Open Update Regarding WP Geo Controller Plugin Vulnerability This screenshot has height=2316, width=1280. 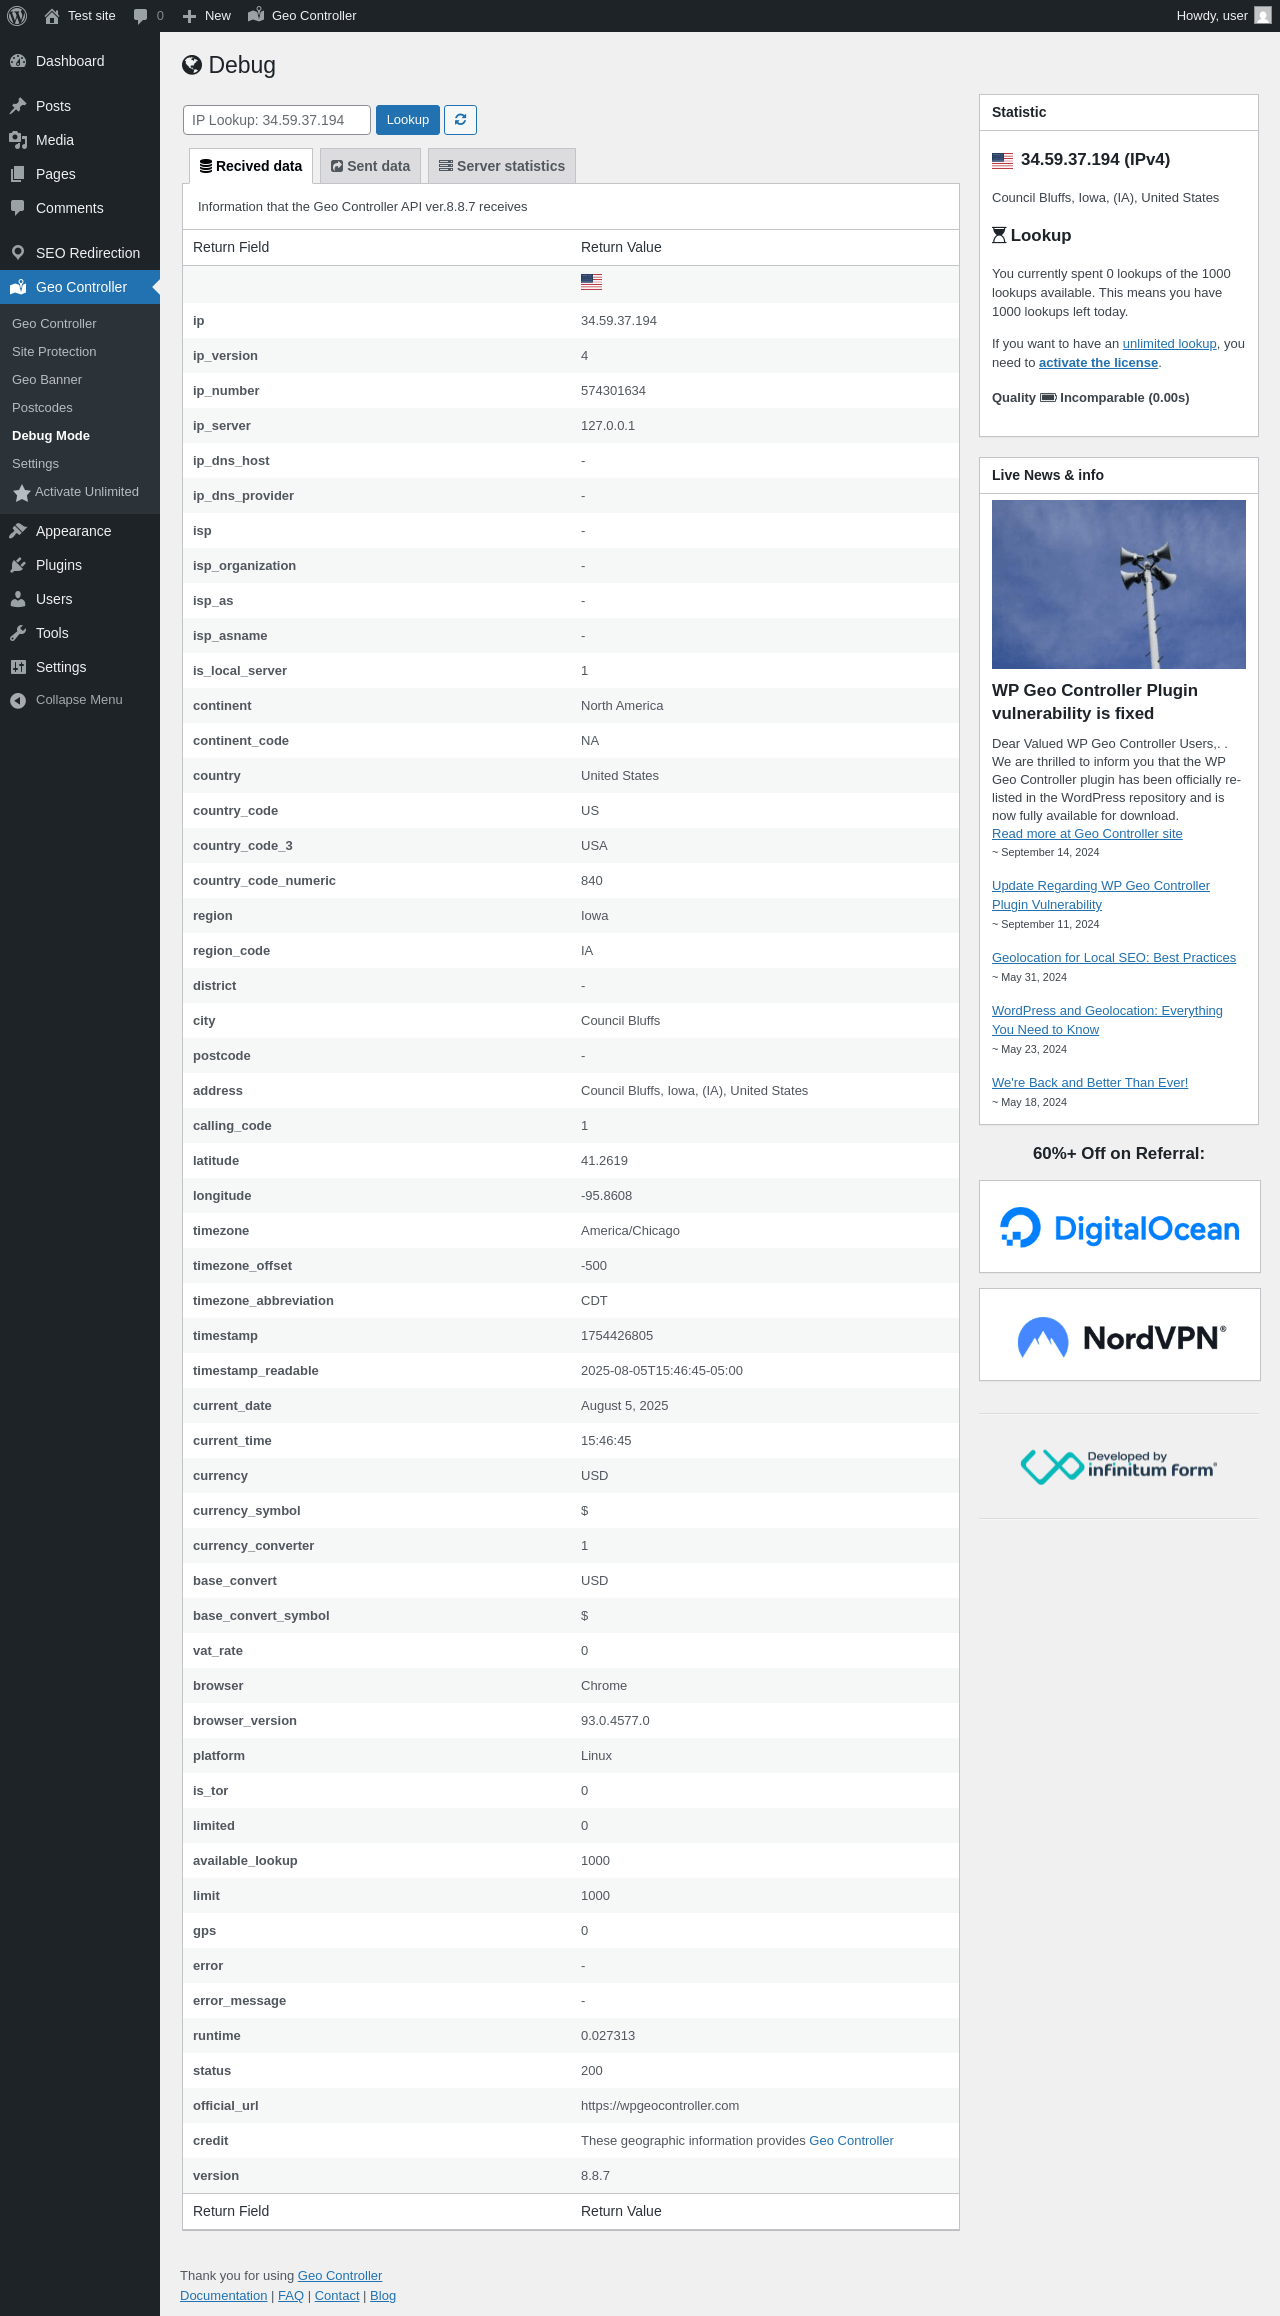(x=1101, y=895)
